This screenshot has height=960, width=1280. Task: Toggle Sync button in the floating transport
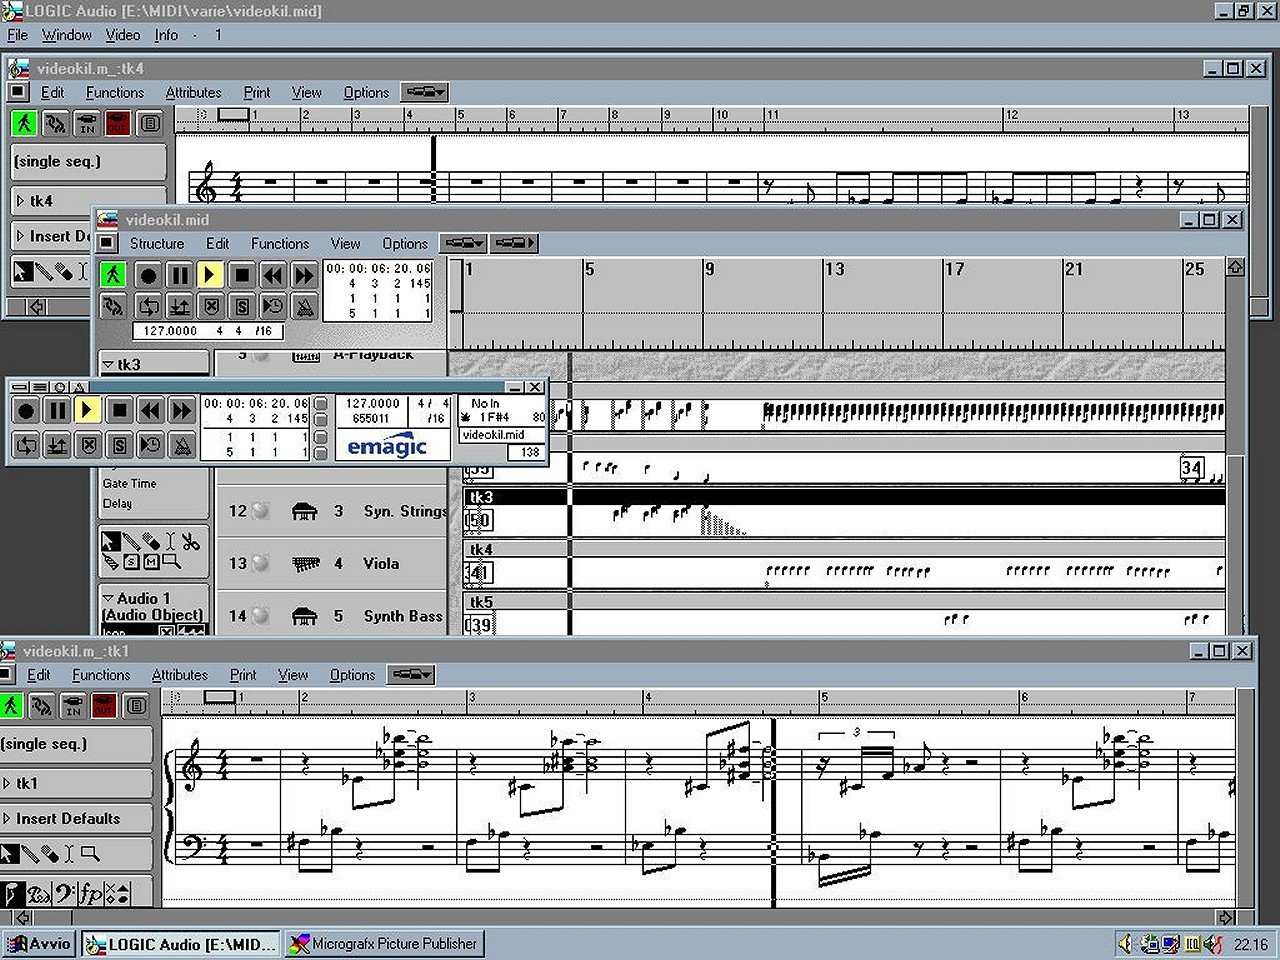tap(150, 445)
